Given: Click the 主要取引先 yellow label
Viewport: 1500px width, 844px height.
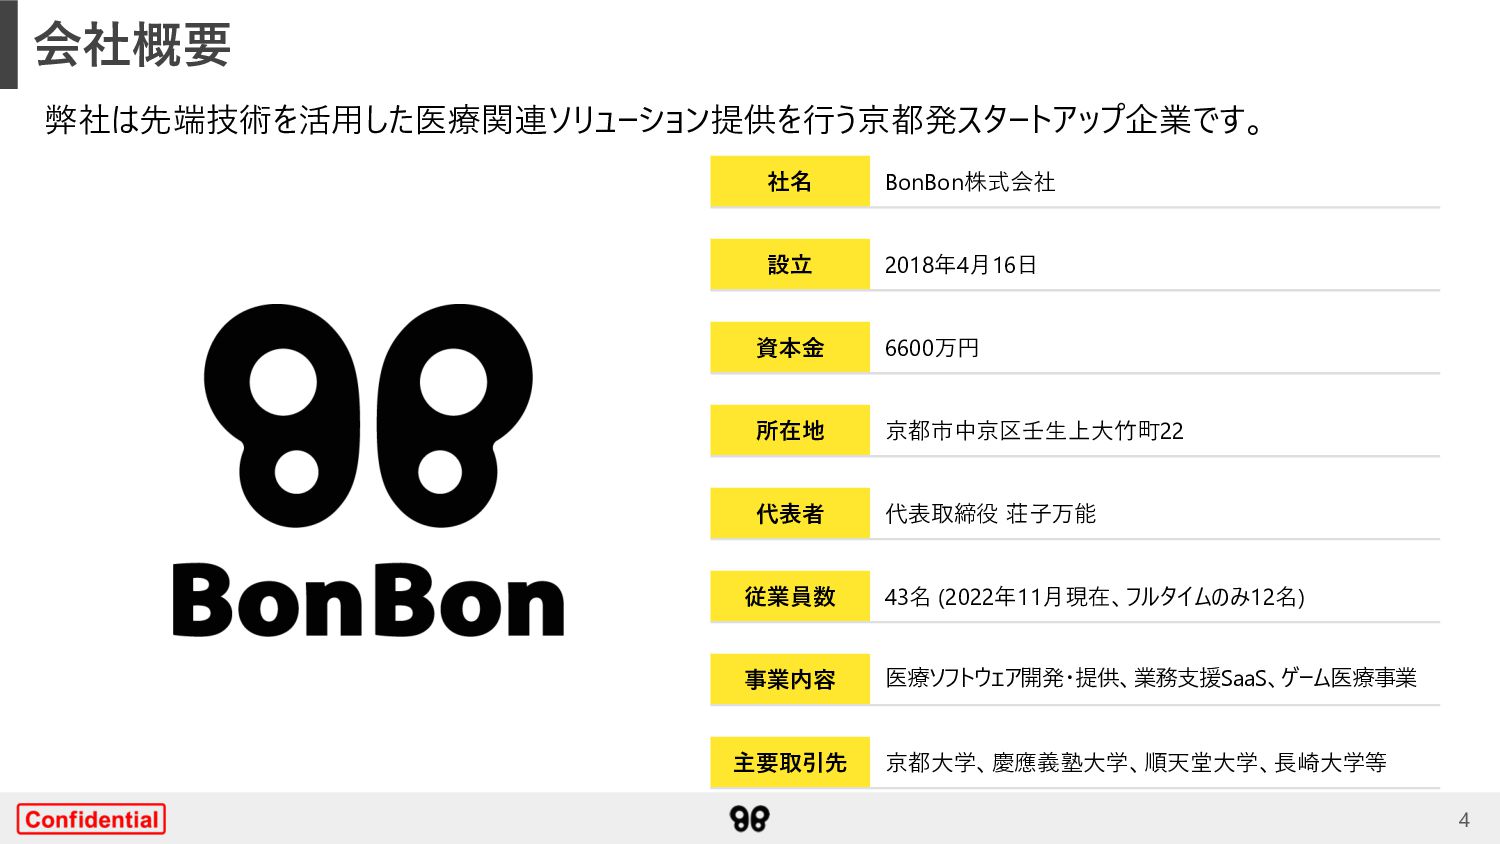Looking at the screenshot, I should click(x=790, y=763).
